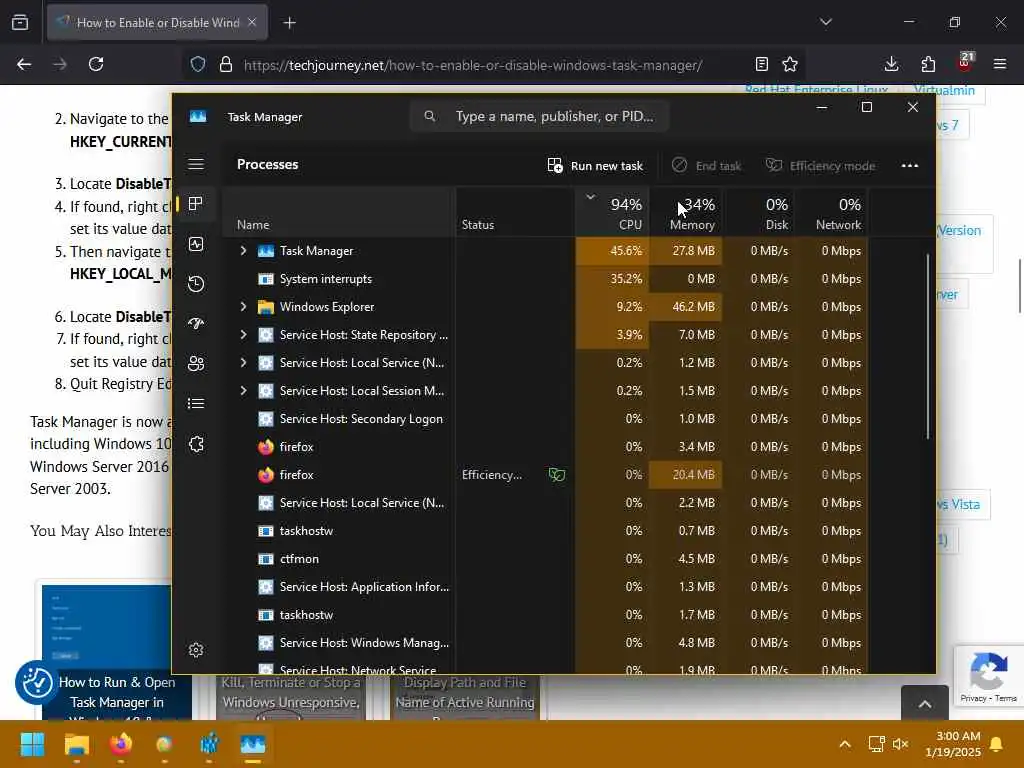Open Performance page icon in sidebar

click(196, 244)
